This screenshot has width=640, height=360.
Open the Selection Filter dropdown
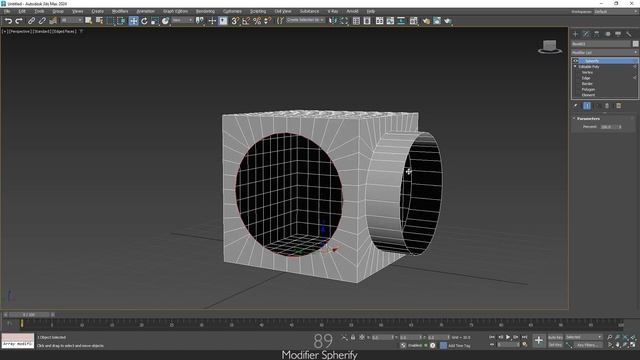[71, 20]
